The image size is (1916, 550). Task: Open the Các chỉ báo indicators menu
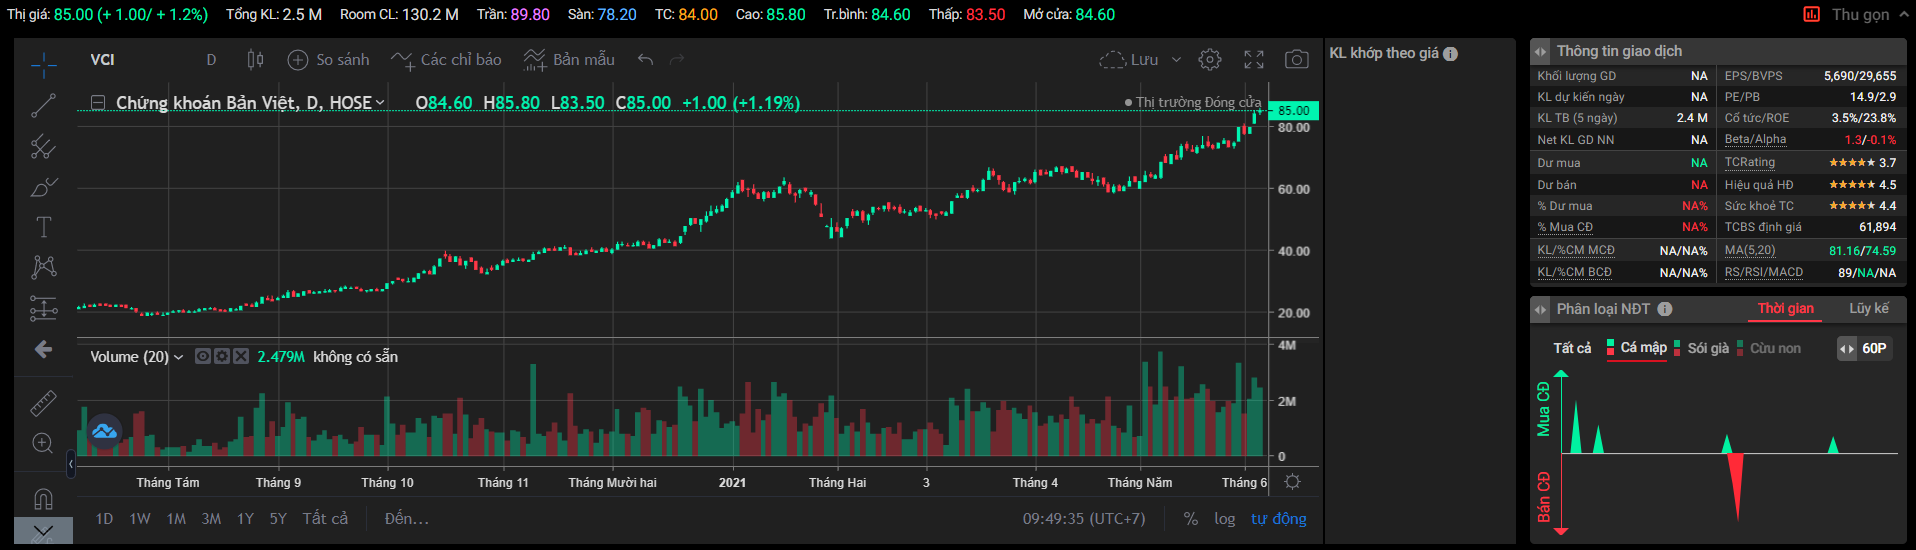coord(447,60)
